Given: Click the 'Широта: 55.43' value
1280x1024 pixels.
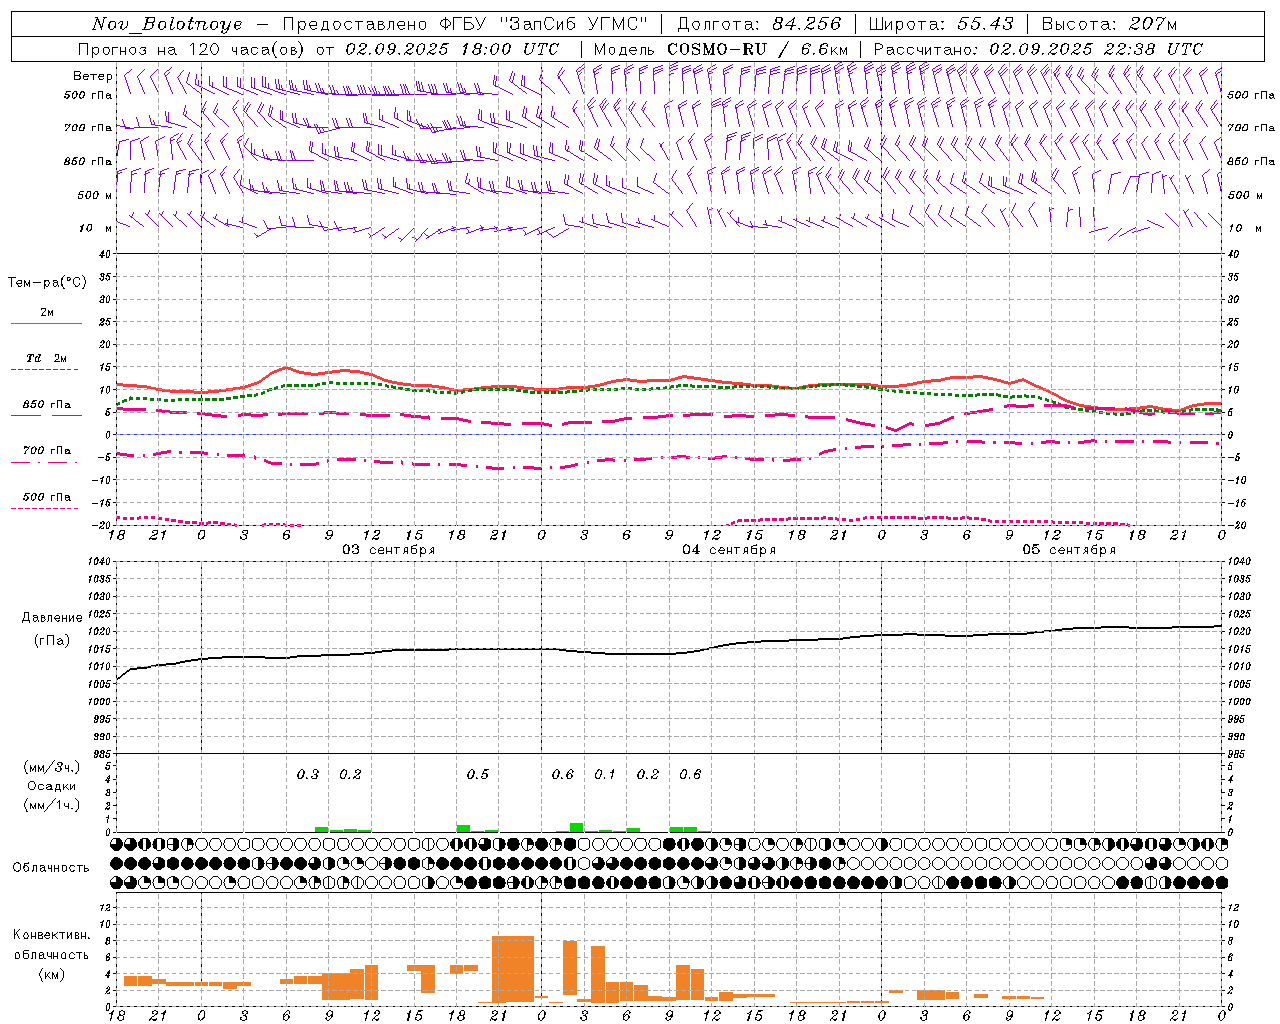Looking at the screenshot, I should tap(941, 24).
